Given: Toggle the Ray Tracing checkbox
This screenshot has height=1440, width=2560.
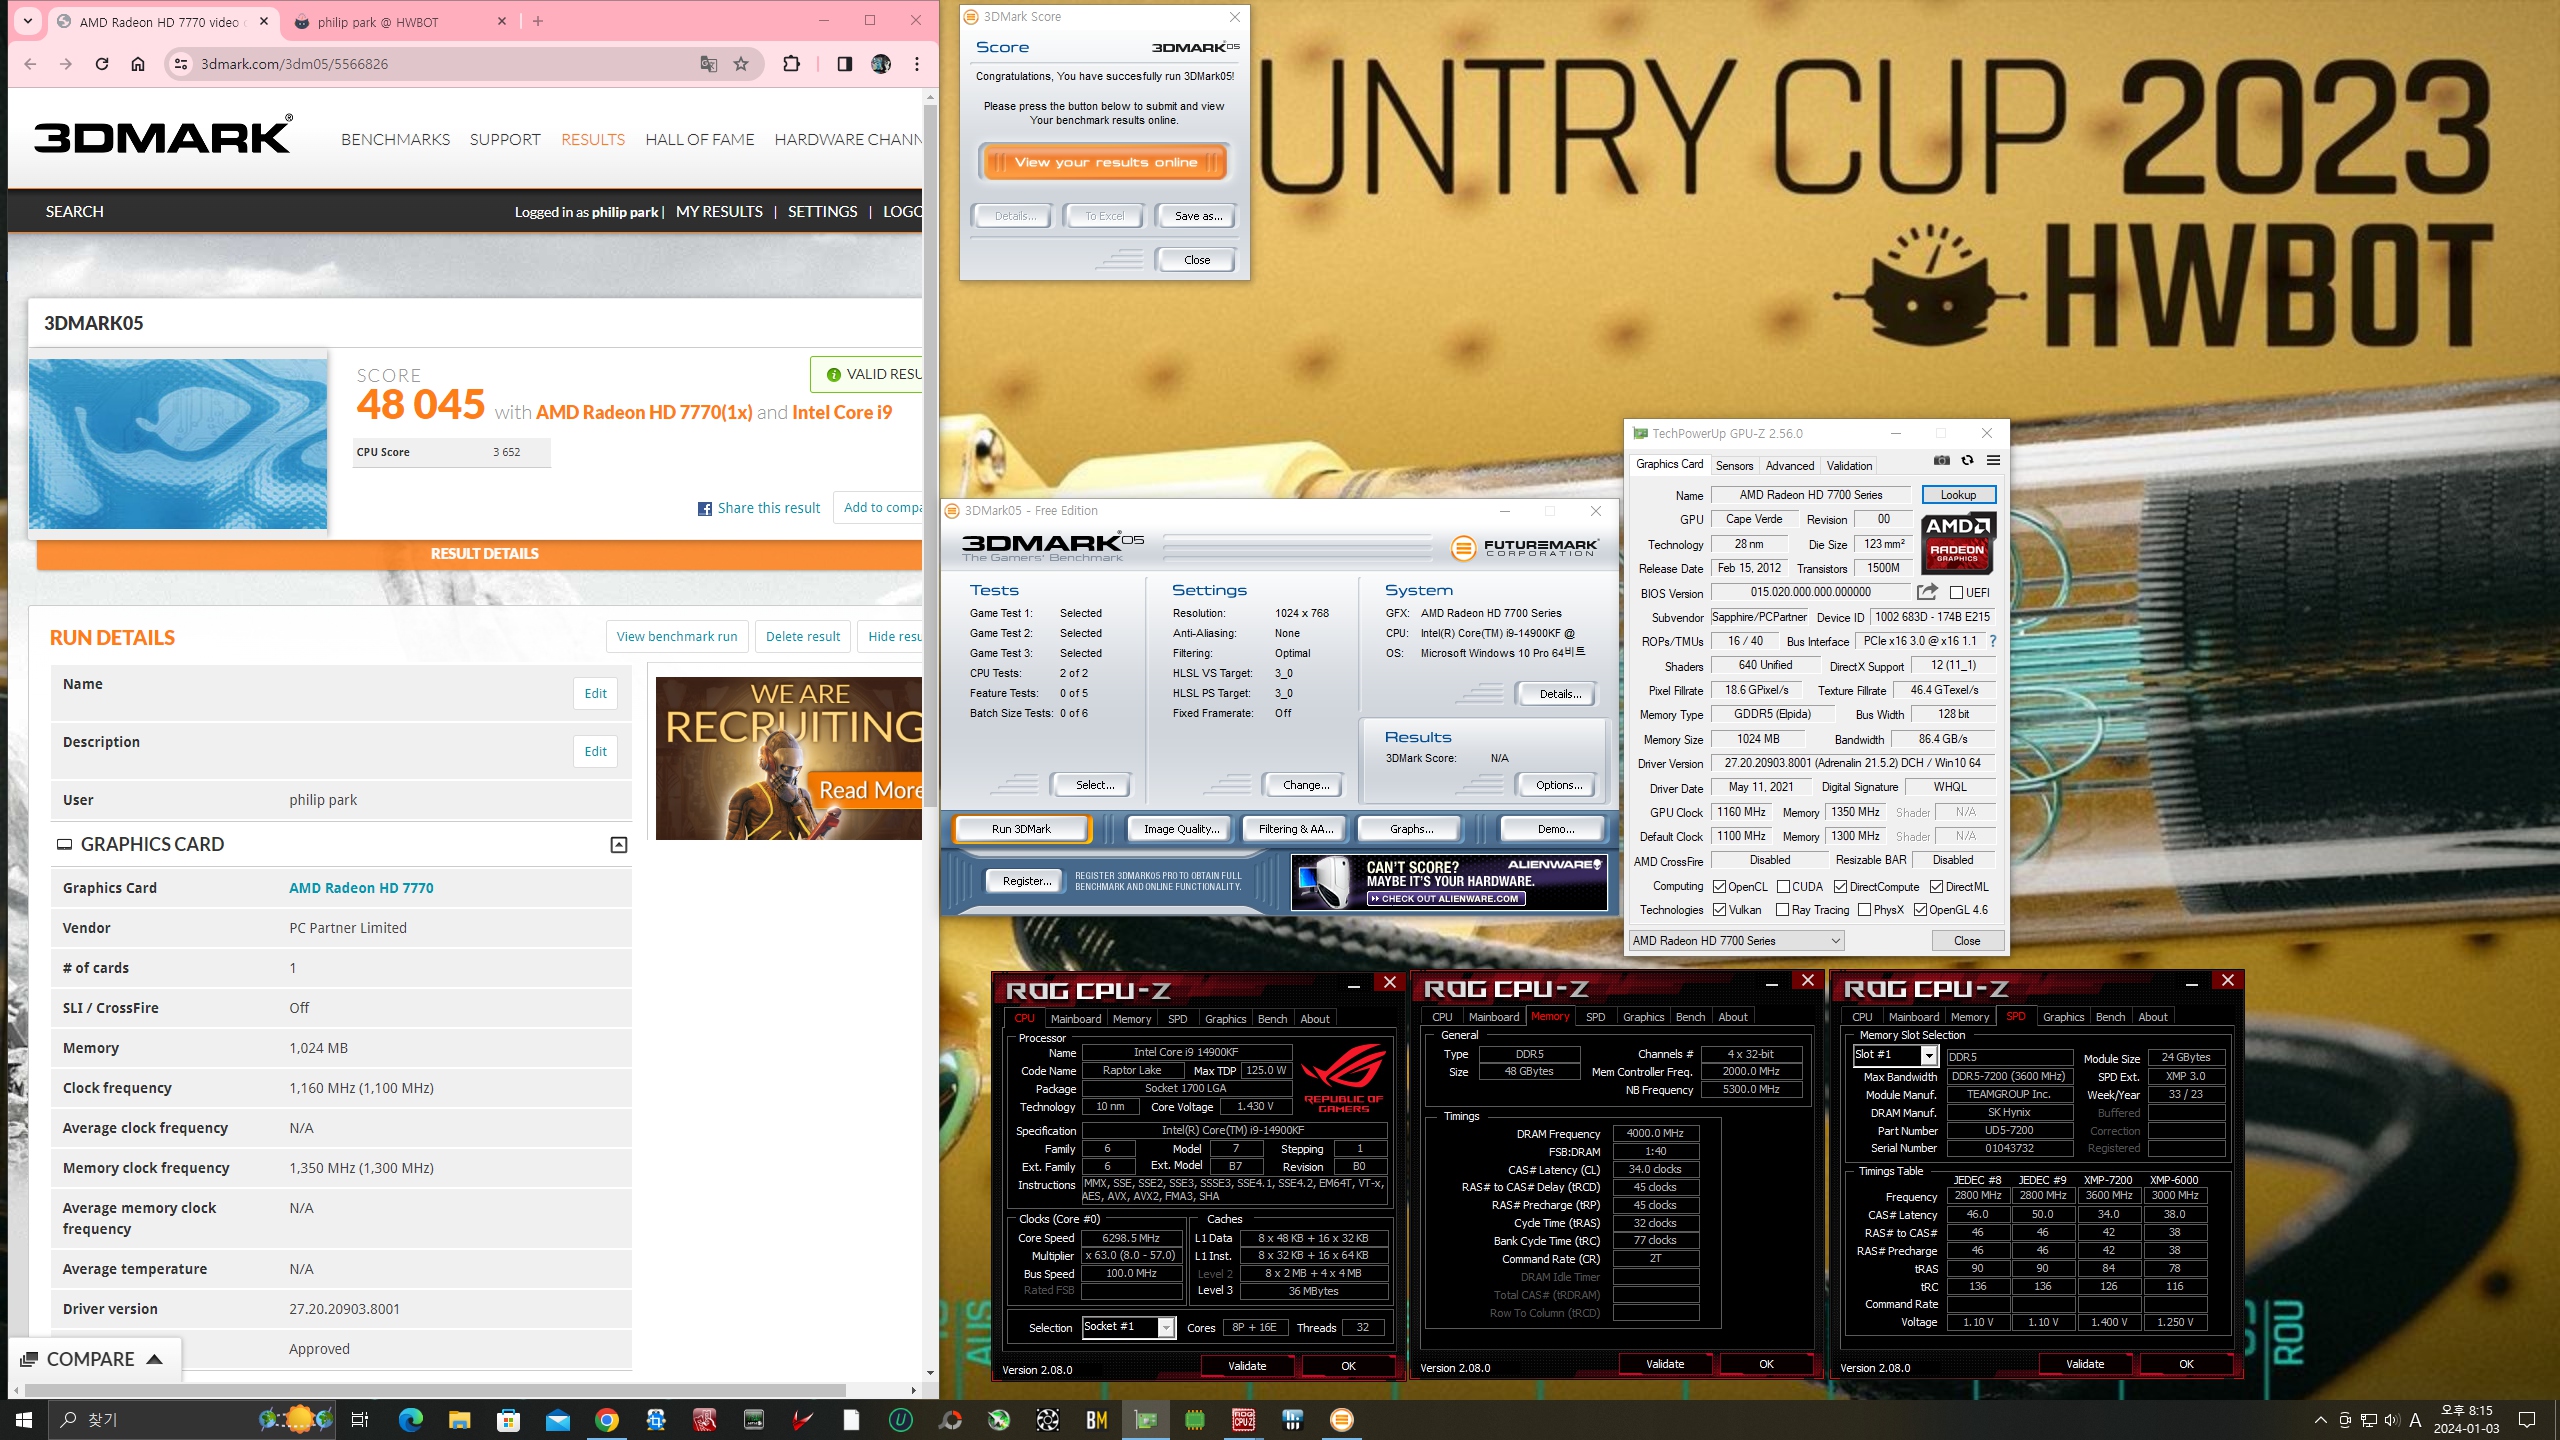Looking at the screenshot, I should pos(1782,909).
